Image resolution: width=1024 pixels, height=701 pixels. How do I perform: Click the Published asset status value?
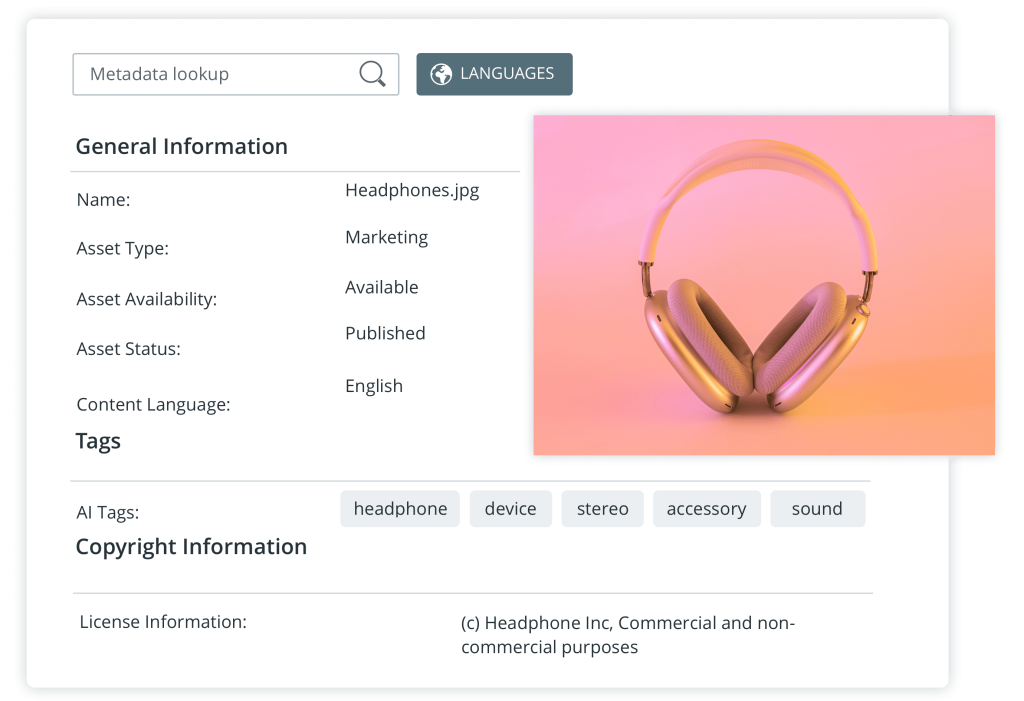pos(385,333)
